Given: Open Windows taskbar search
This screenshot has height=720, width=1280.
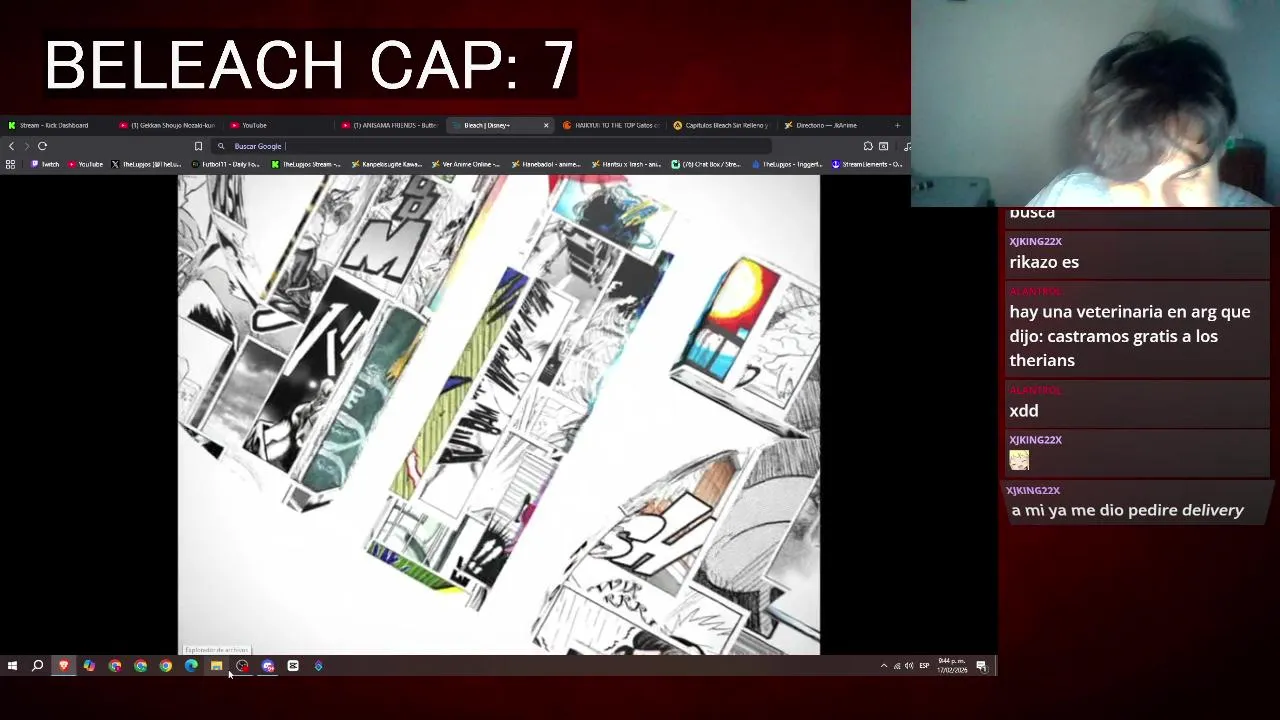Looking at the screenshot, I should pos(37,666).
